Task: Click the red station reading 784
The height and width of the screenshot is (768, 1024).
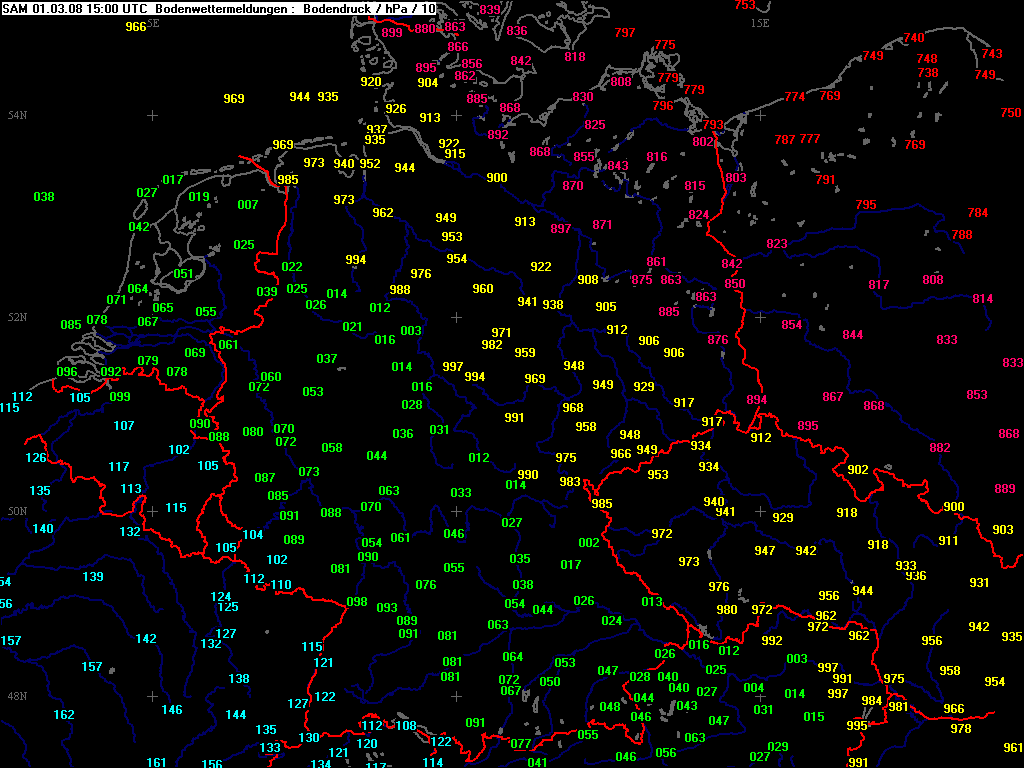Action: 978,213
